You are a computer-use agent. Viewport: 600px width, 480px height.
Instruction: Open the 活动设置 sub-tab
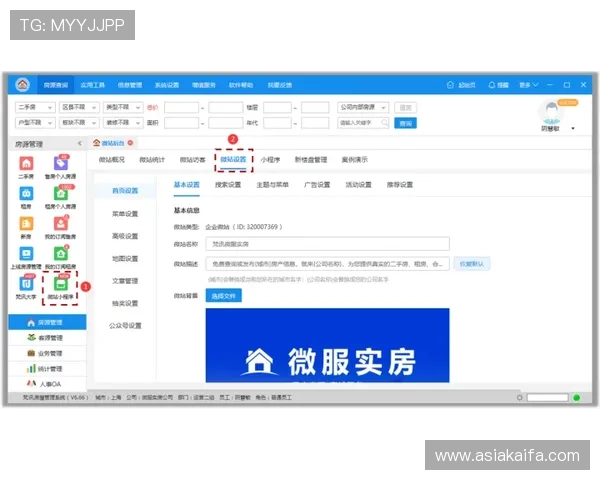359,185
